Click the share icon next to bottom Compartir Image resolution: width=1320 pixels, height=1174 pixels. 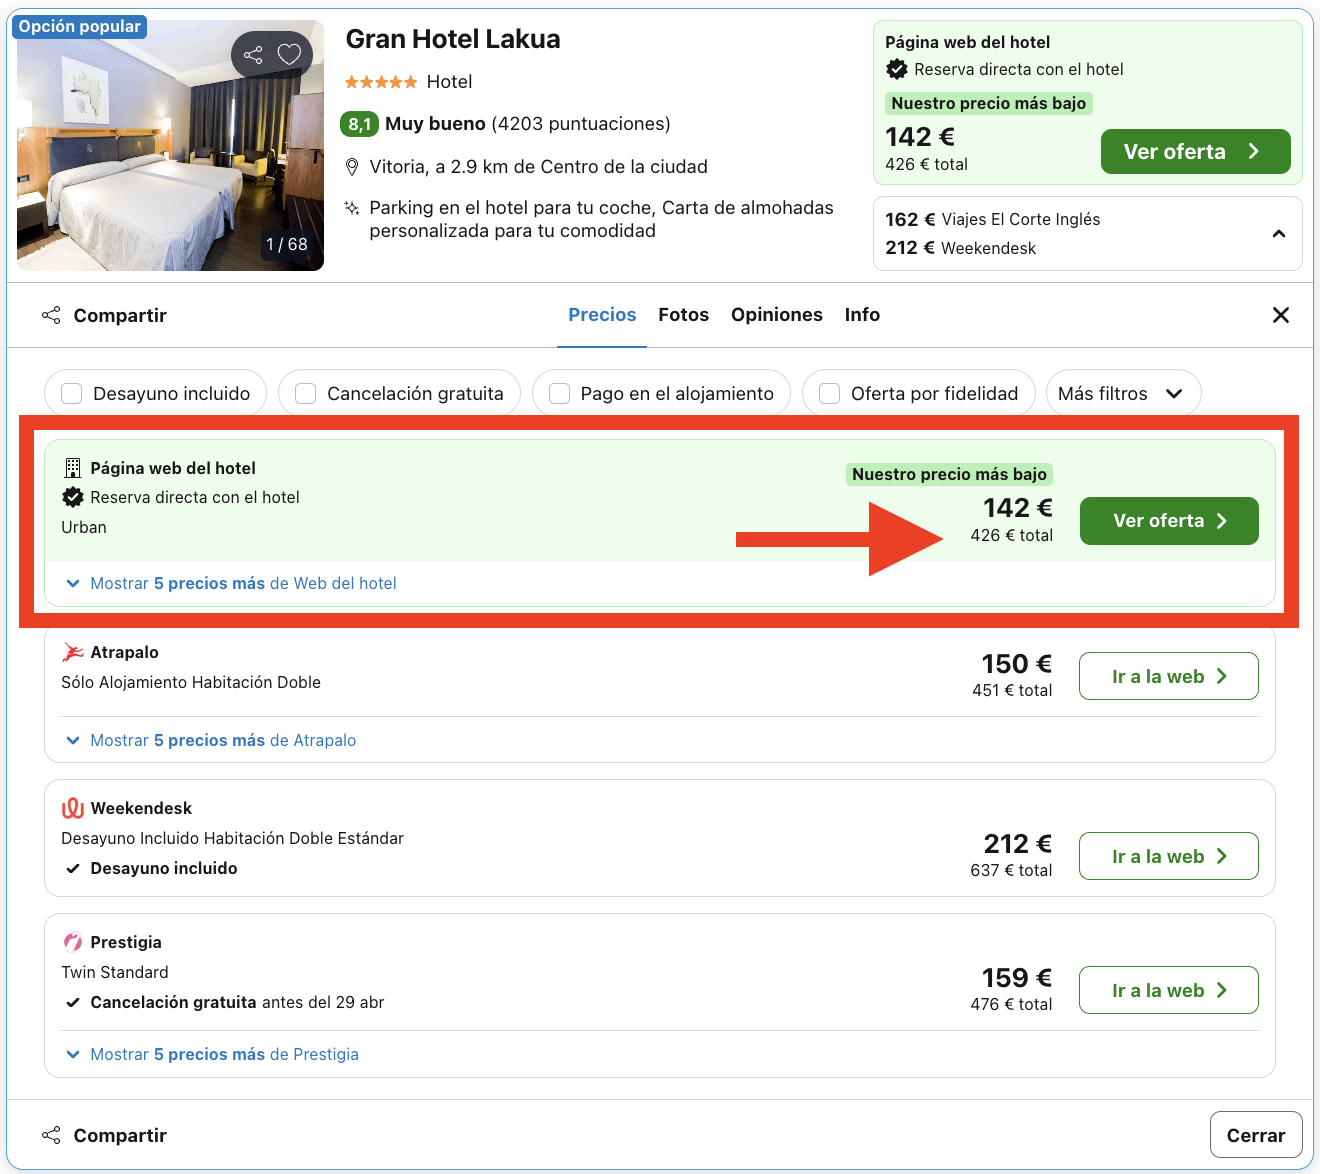tap(51, 1135)
